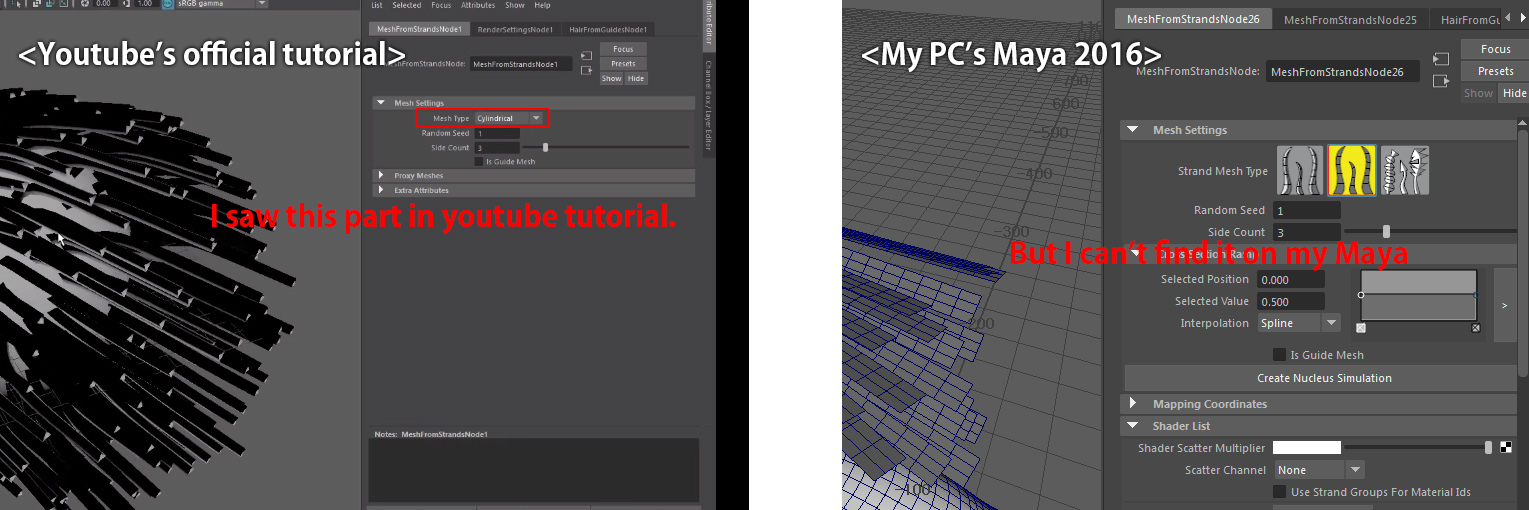Open the Mesh Type Cylindrical dropdown
This screenshot has height=510, width=1529.
tap(510, 118)
